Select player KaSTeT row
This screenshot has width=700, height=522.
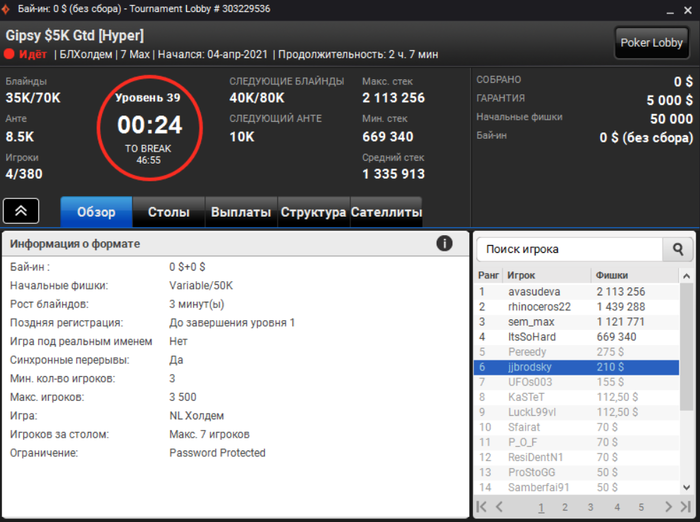click(x=576, y=397)
